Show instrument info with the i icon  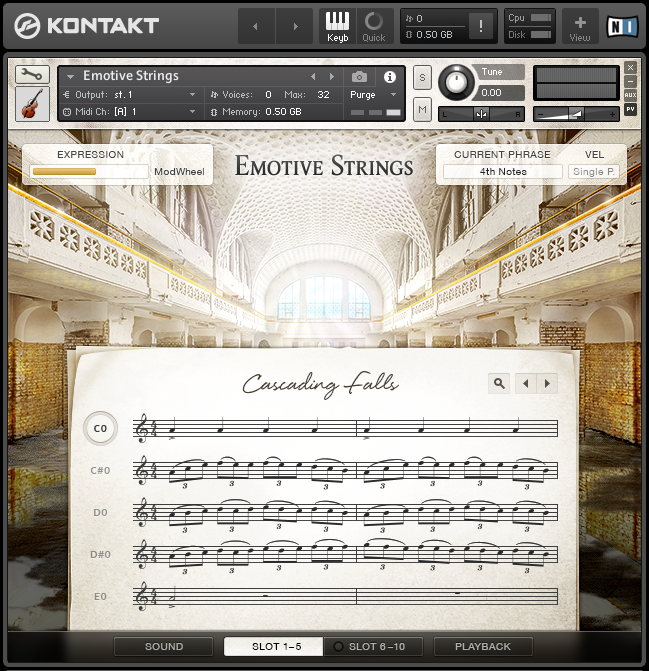[x=389, y=77]
